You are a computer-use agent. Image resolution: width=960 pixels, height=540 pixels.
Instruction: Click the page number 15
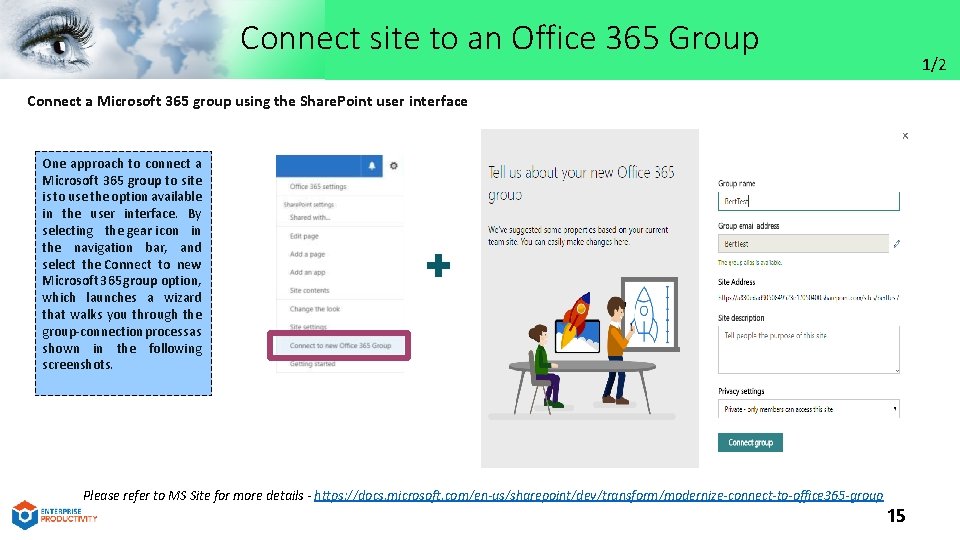pyautogui.click(x=896, y=516)
